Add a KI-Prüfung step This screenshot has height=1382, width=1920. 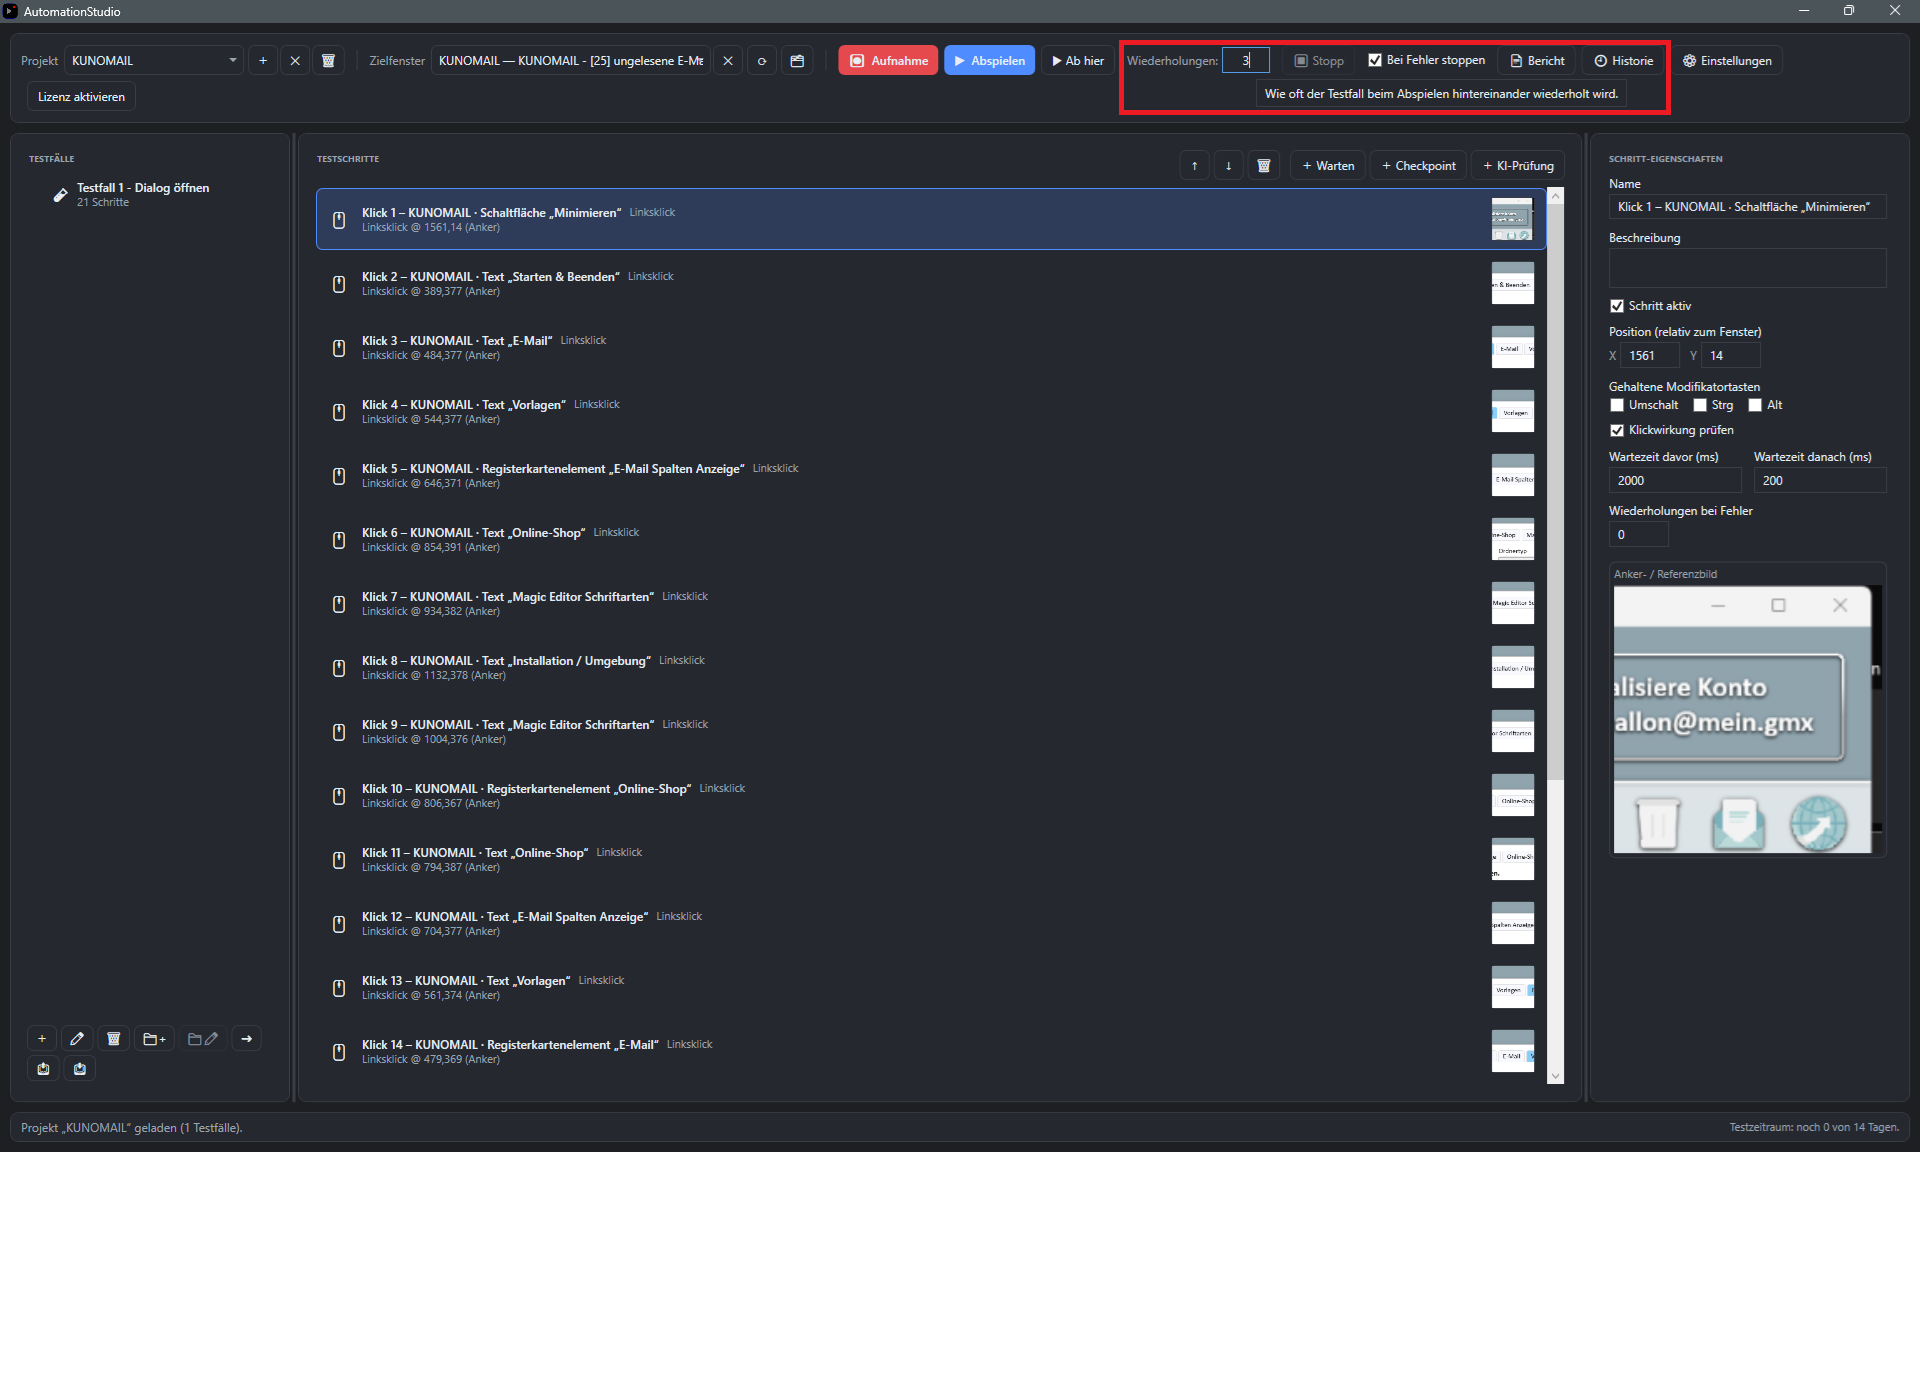tap(1518, 166)
